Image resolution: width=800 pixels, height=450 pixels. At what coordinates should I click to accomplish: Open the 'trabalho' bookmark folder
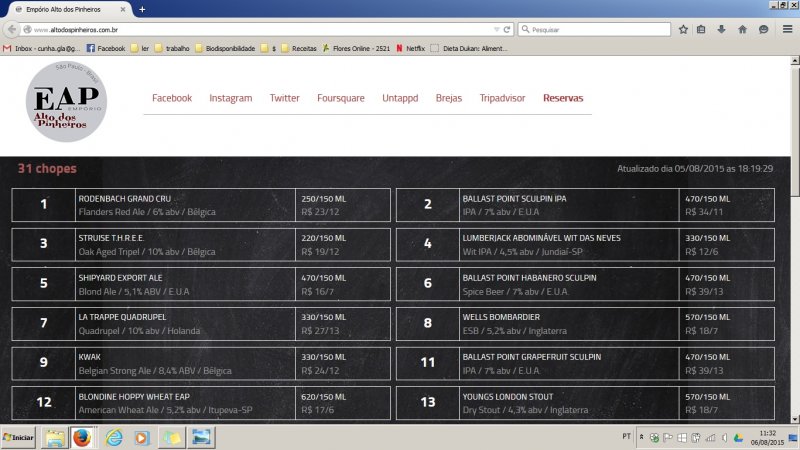coord(172,48)
